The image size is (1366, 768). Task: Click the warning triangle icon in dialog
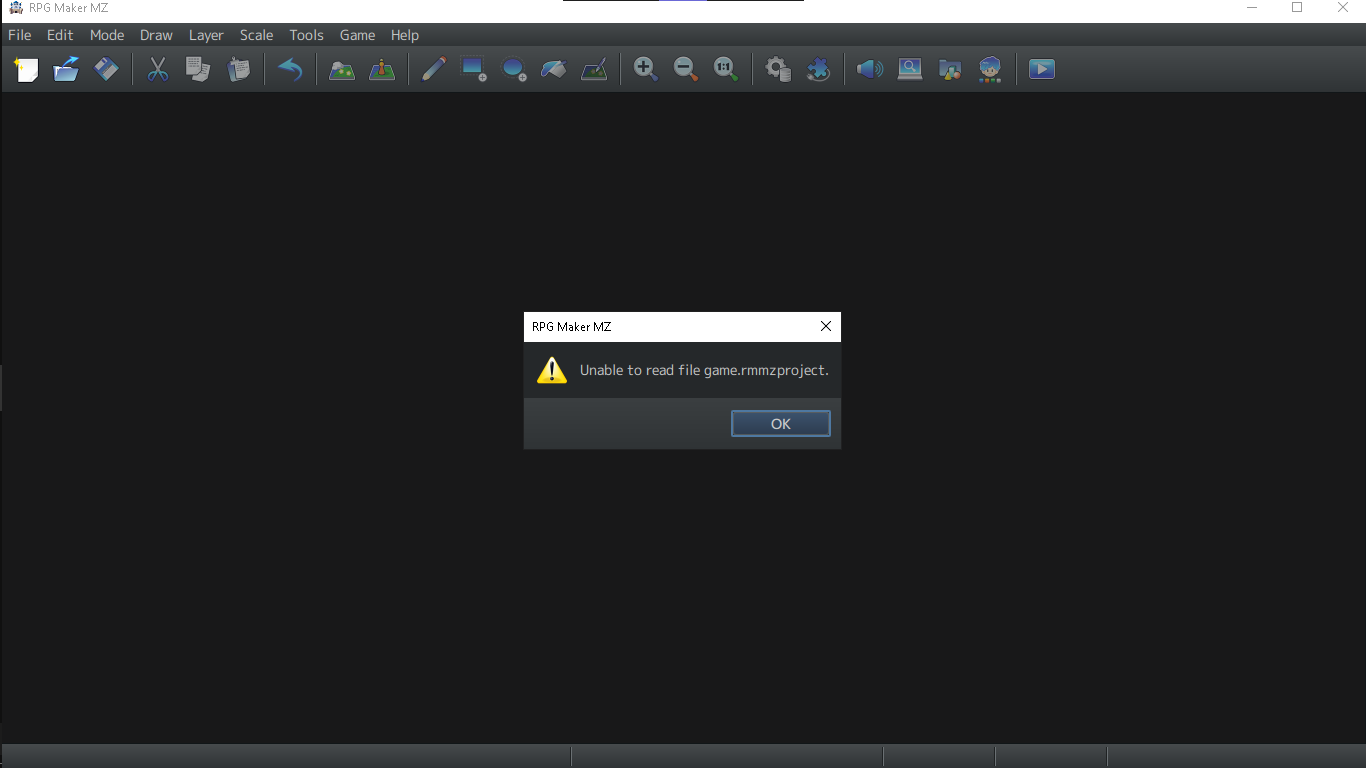552,370
